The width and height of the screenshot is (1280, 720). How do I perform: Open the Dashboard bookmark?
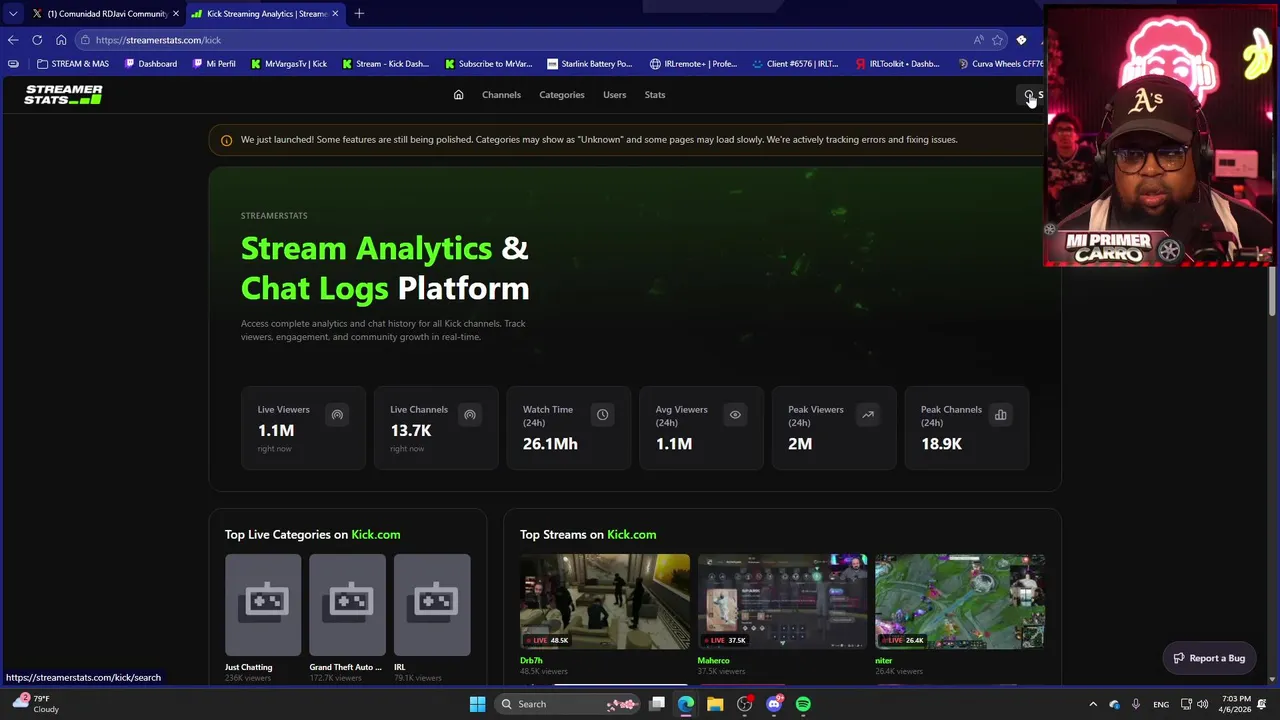[x=151, y=64]
